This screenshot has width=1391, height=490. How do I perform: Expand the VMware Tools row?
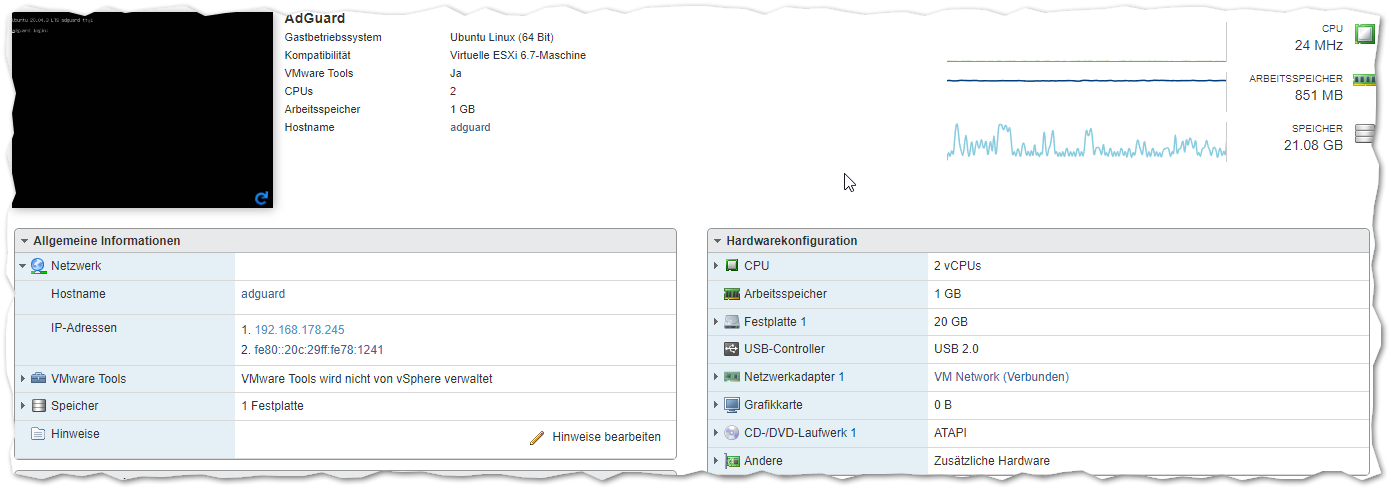23,379
